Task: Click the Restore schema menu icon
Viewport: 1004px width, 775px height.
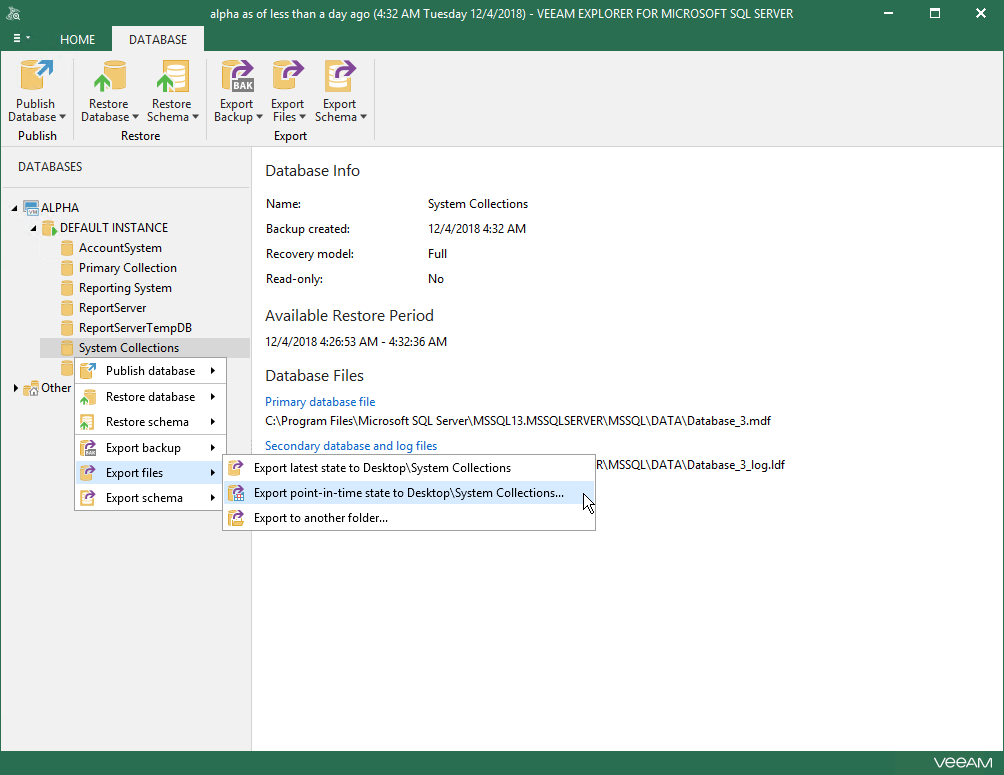Action: [x=88, y=422]
